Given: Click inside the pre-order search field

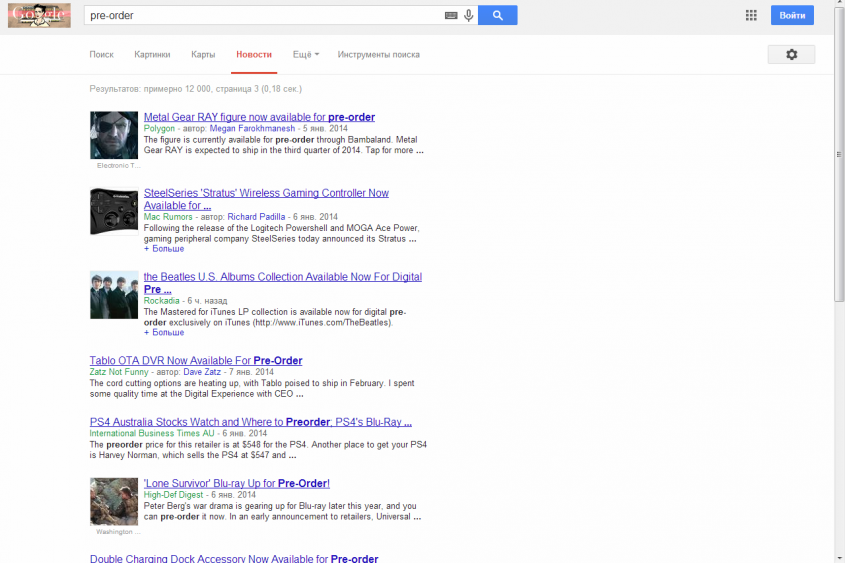Looking at the screenshot, I should tap(260, 16).
